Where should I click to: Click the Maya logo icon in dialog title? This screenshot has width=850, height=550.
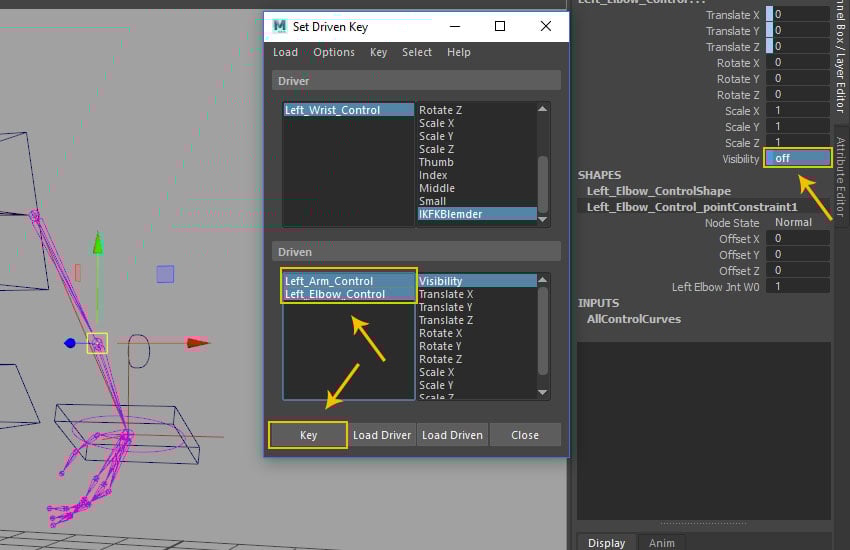(280, 27)
